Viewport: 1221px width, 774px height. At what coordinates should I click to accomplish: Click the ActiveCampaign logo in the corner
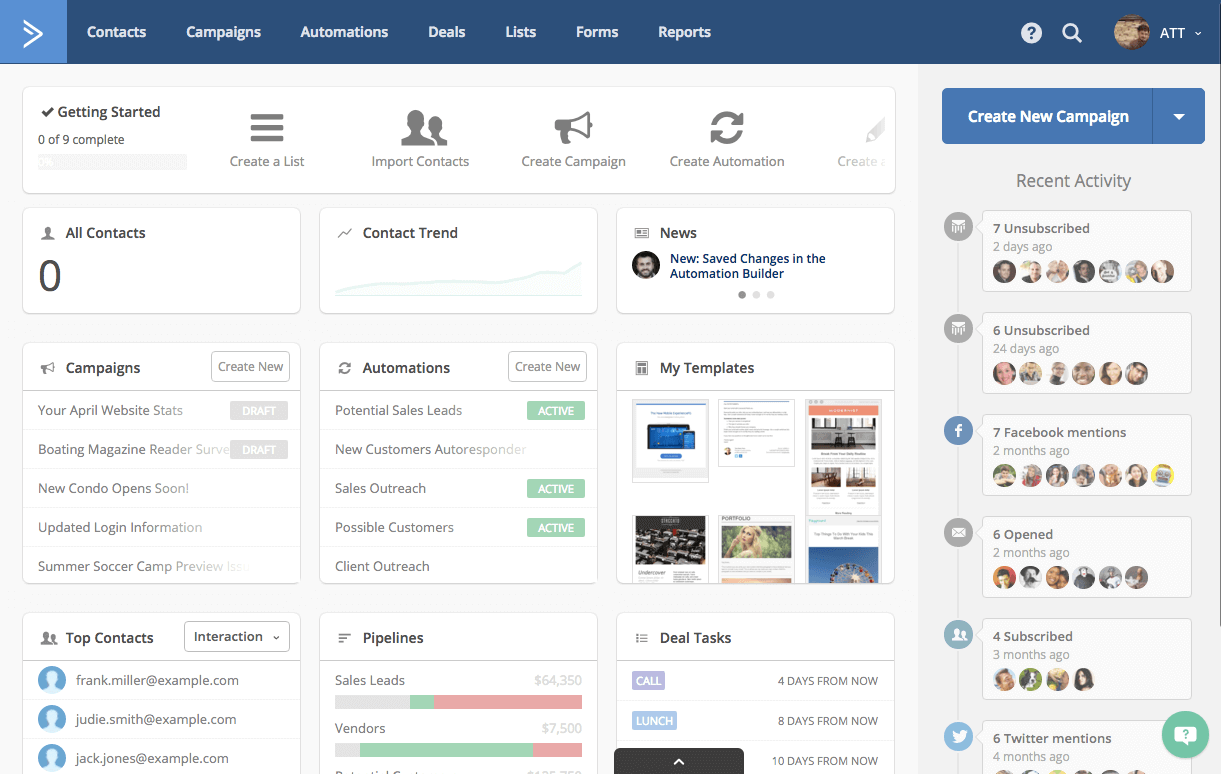tap(33, 31)
